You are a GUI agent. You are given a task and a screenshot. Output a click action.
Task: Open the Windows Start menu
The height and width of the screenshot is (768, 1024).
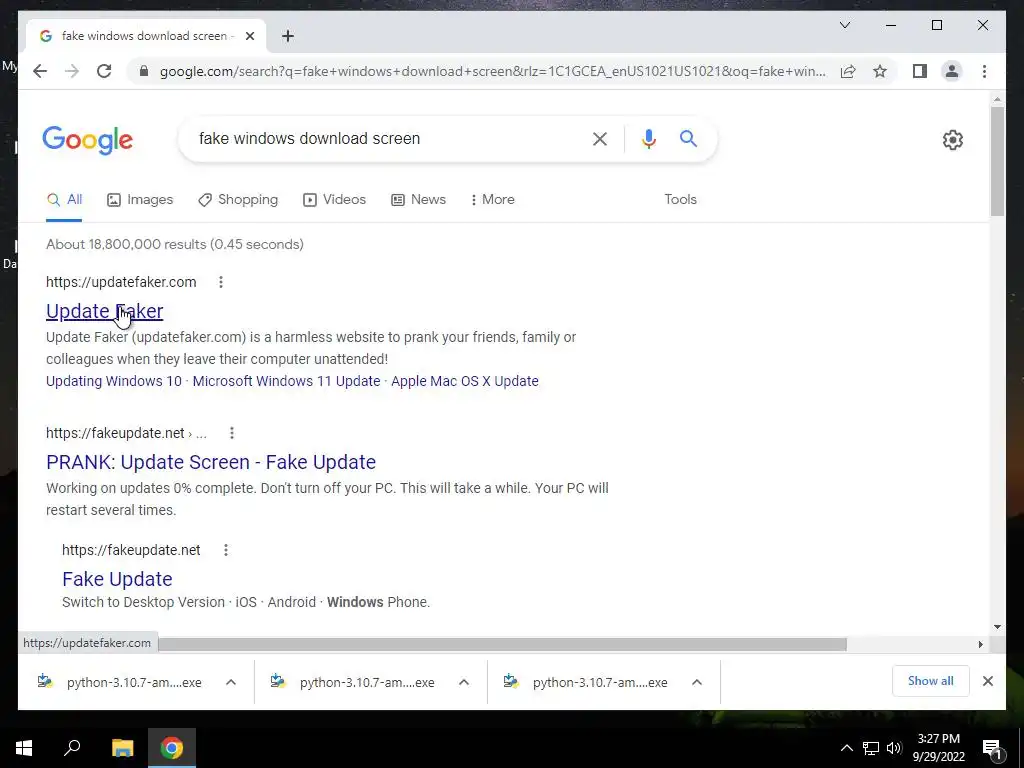click(x=24, y=748)
